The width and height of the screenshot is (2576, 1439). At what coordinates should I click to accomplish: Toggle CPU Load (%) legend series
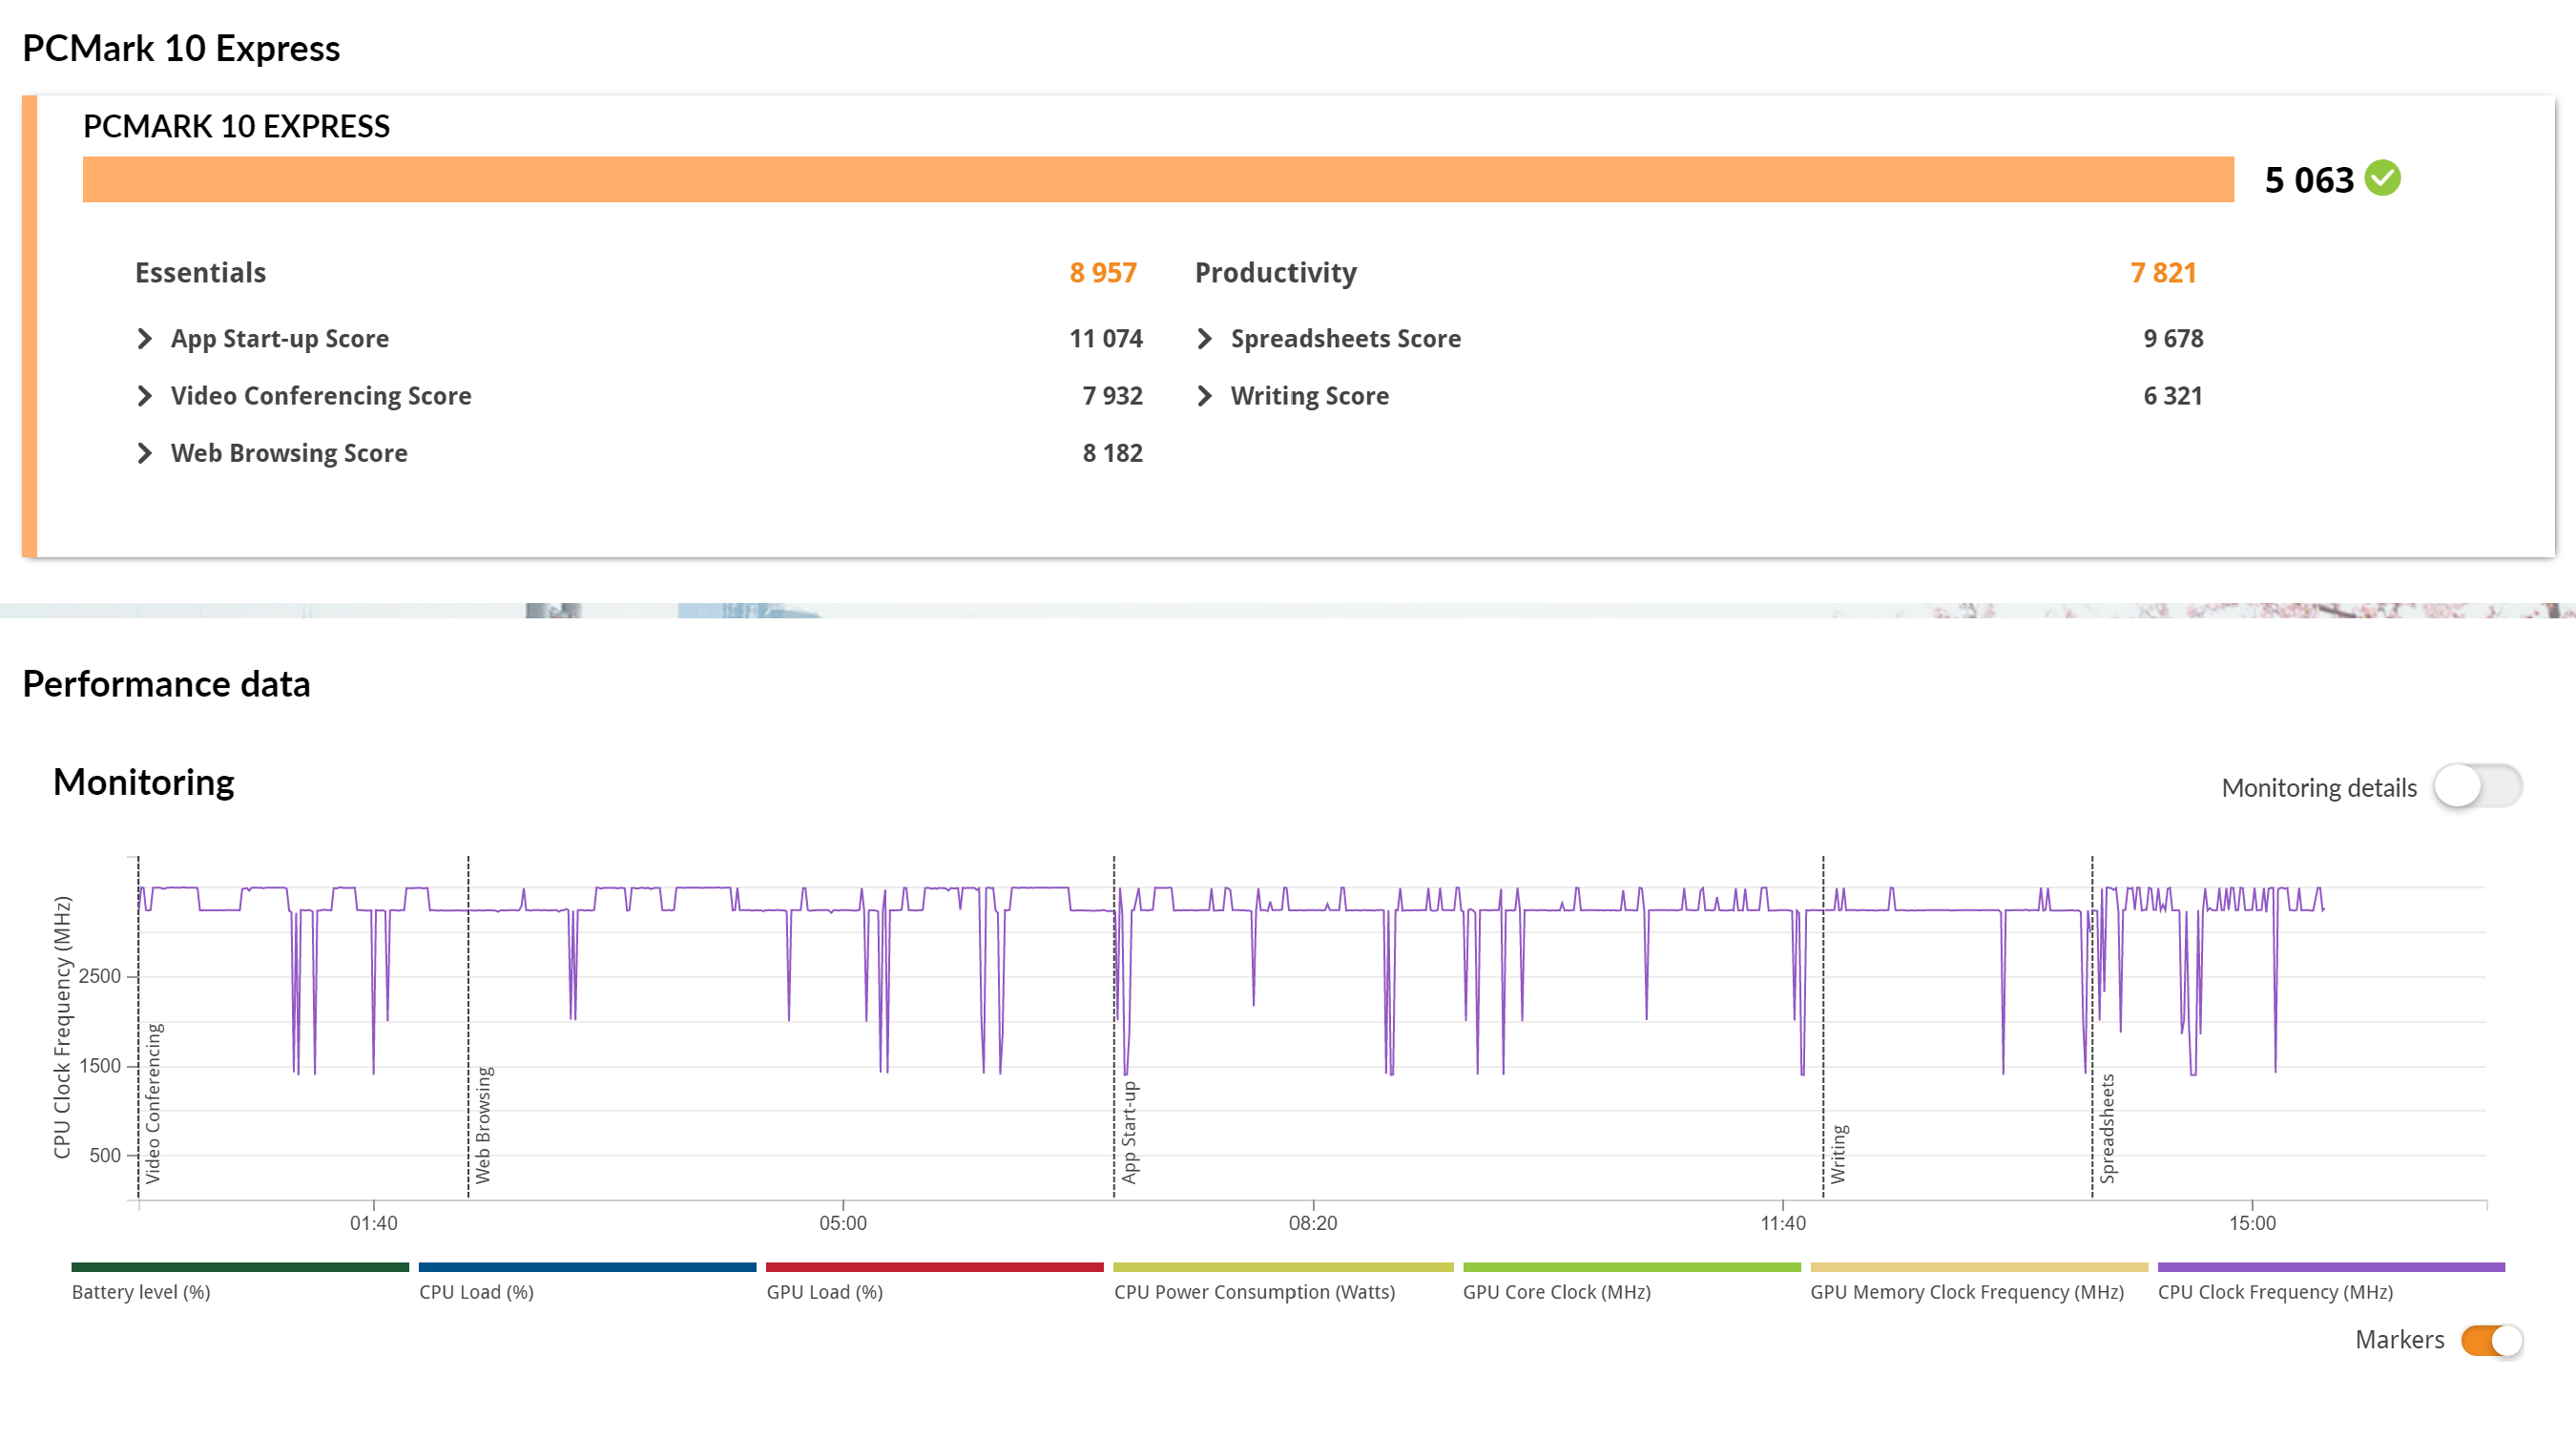click(587, 1281)
